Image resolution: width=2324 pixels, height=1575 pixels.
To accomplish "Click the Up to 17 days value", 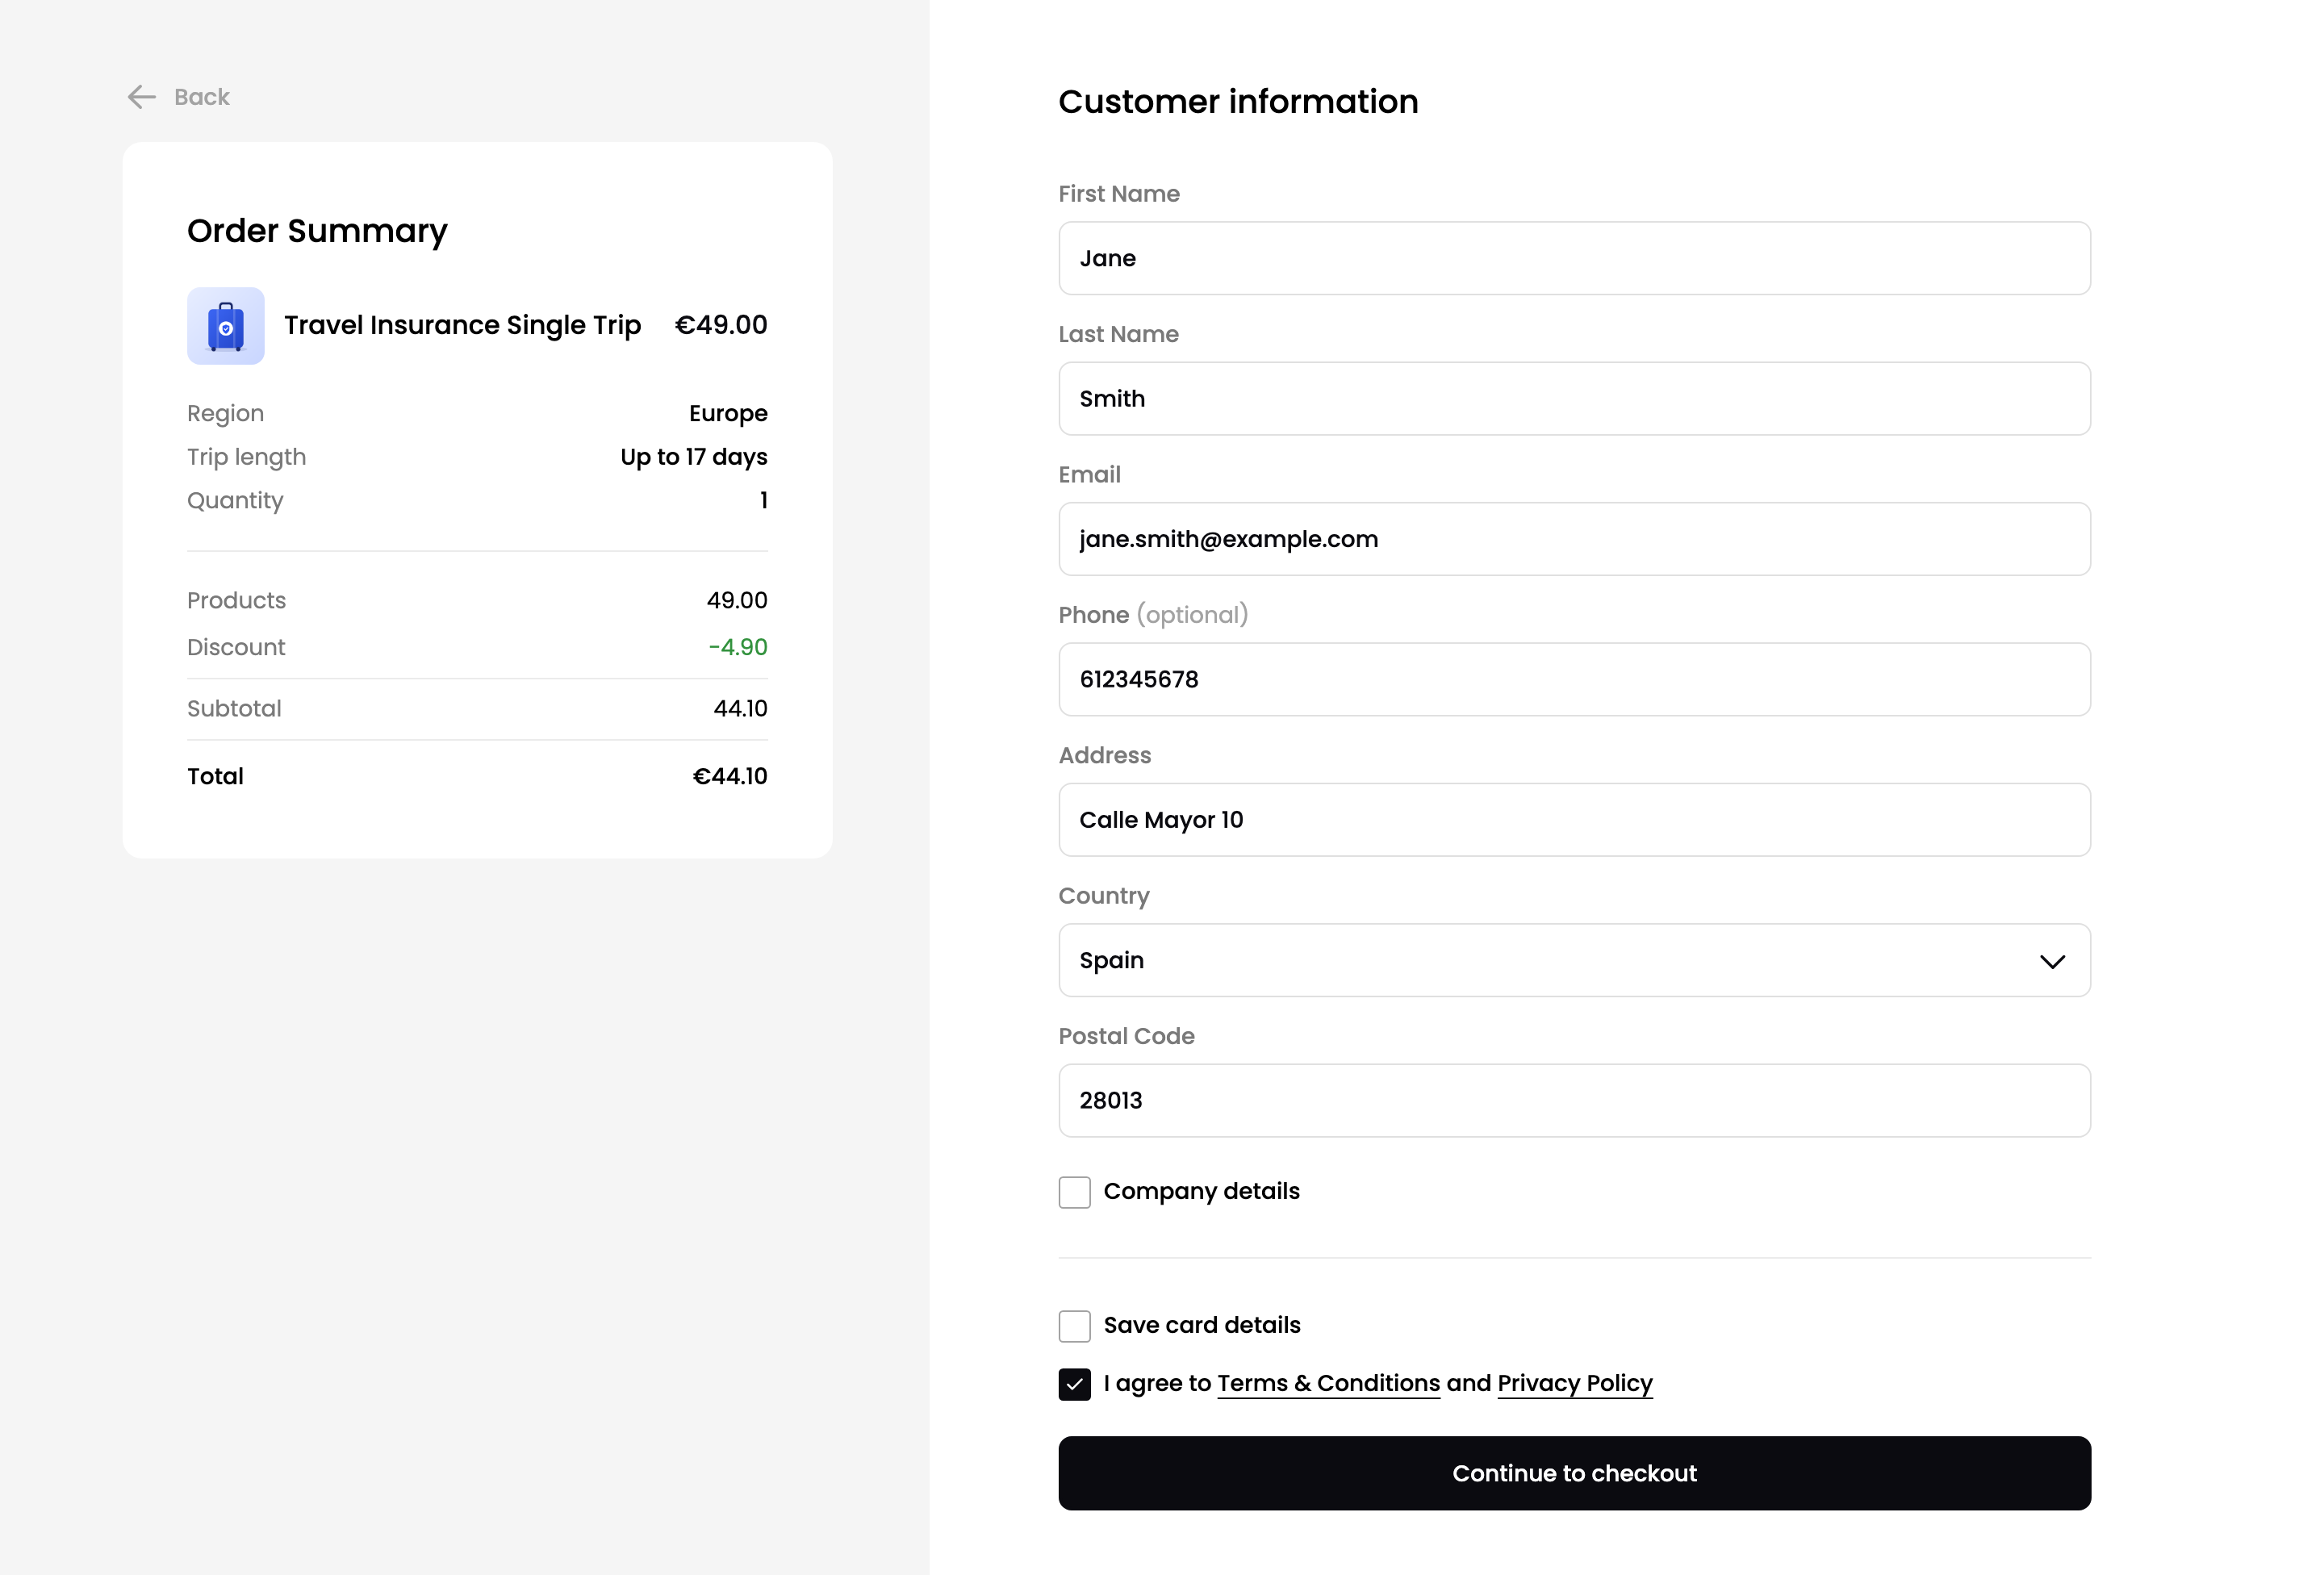I will pos(694,457).
